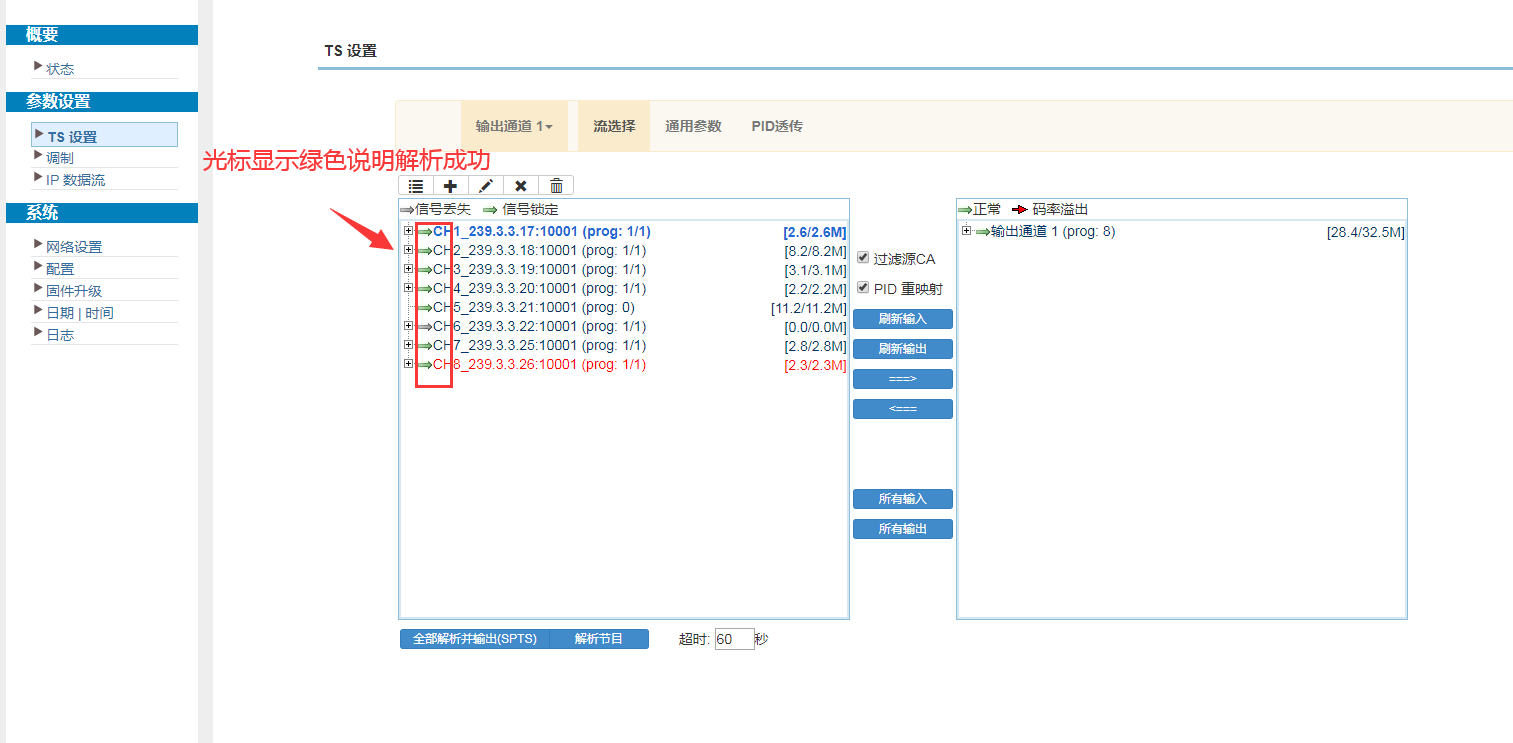Viewport: 1513px width, 743px height.
Task: Expand the CH8_239.3.3.26 tree node
Action: click(x=408, y=364)
